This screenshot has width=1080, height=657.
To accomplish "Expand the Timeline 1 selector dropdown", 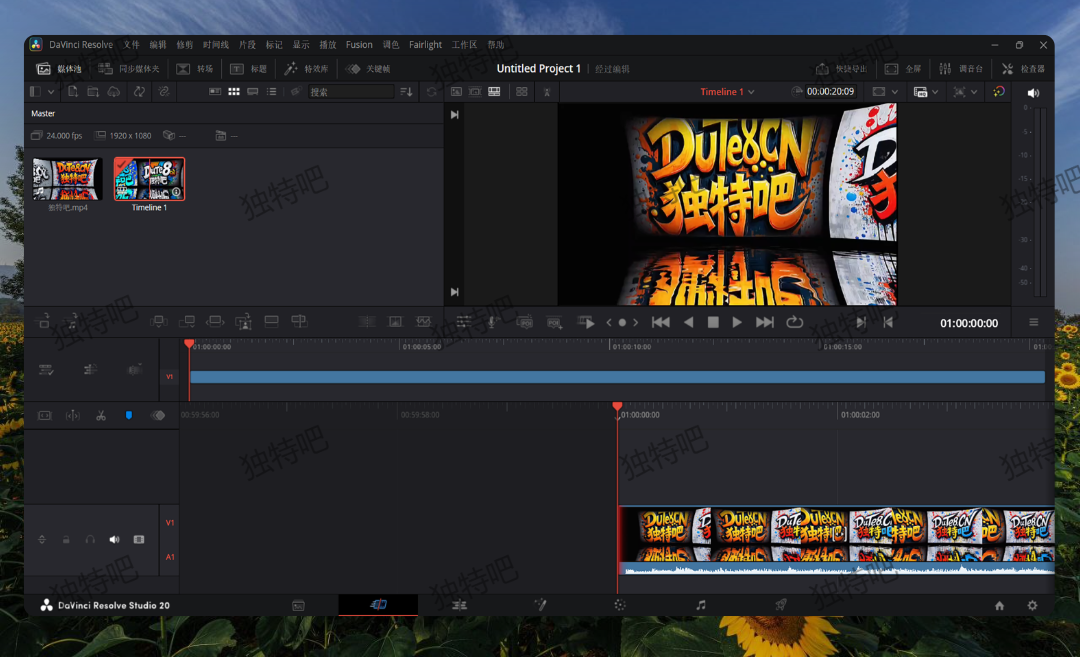I will (751, 92).
